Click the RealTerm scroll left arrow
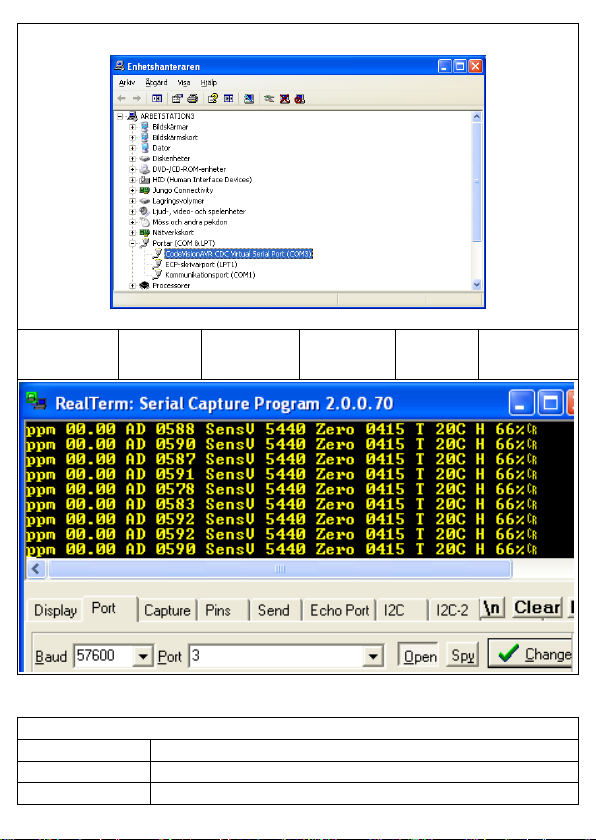The height and width of the screenshot is (840, 596). tap(36, 568)
